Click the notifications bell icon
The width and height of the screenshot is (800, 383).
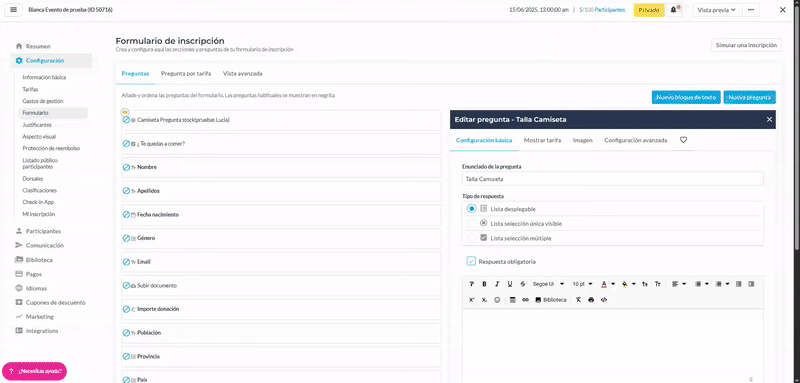click(673, 10)
